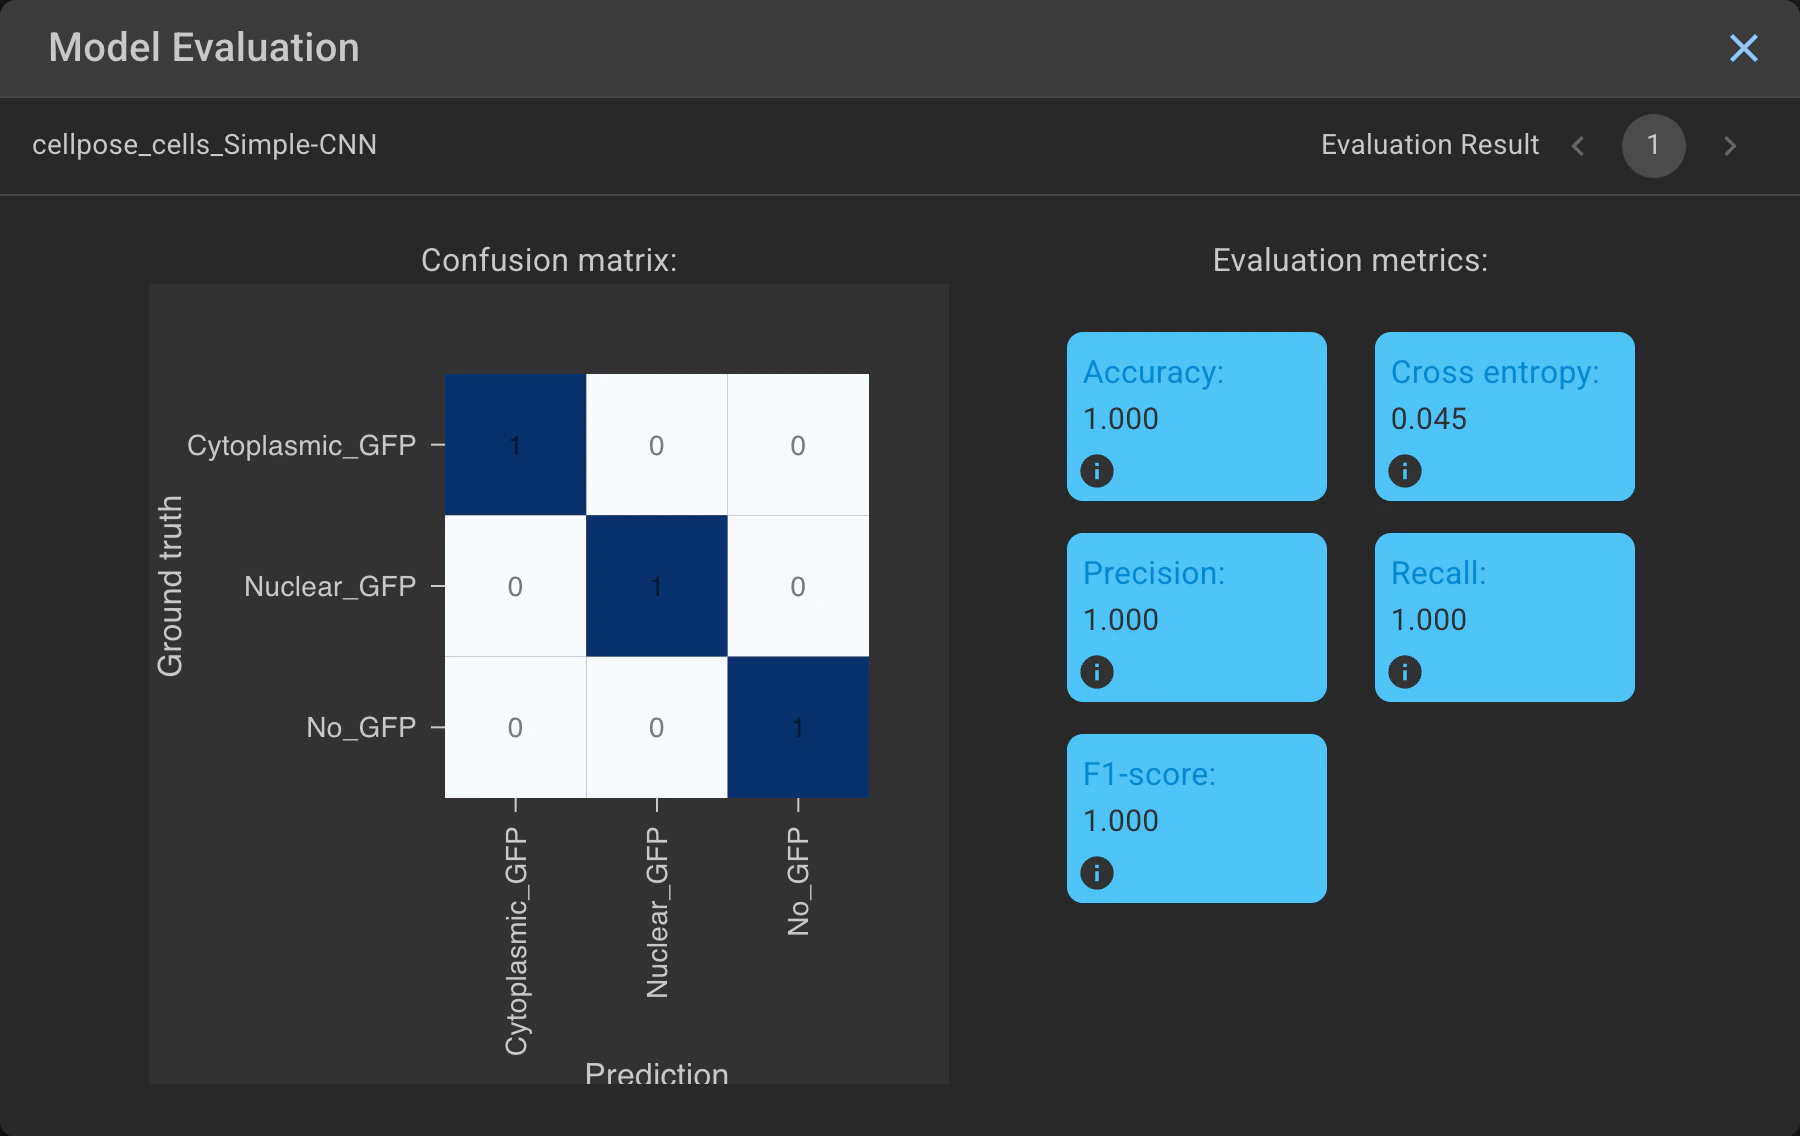Click the Ground truth axis label
This screenshot has width=1800, height=1136.
click(170, 586)
